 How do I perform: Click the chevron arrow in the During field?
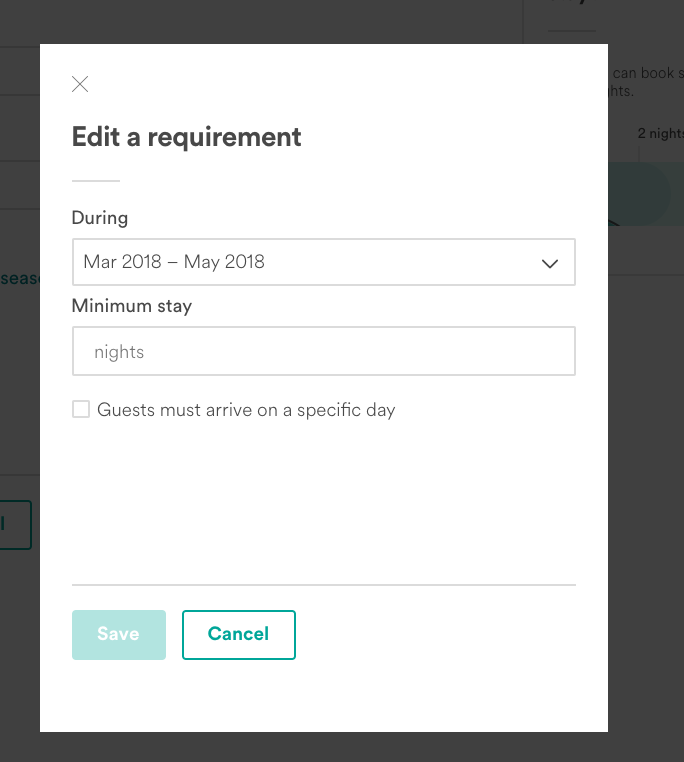click(x=549, y=263)
